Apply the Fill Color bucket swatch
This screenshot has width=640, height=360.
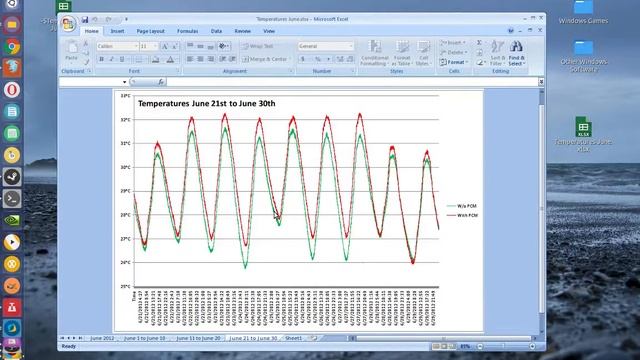155,60
